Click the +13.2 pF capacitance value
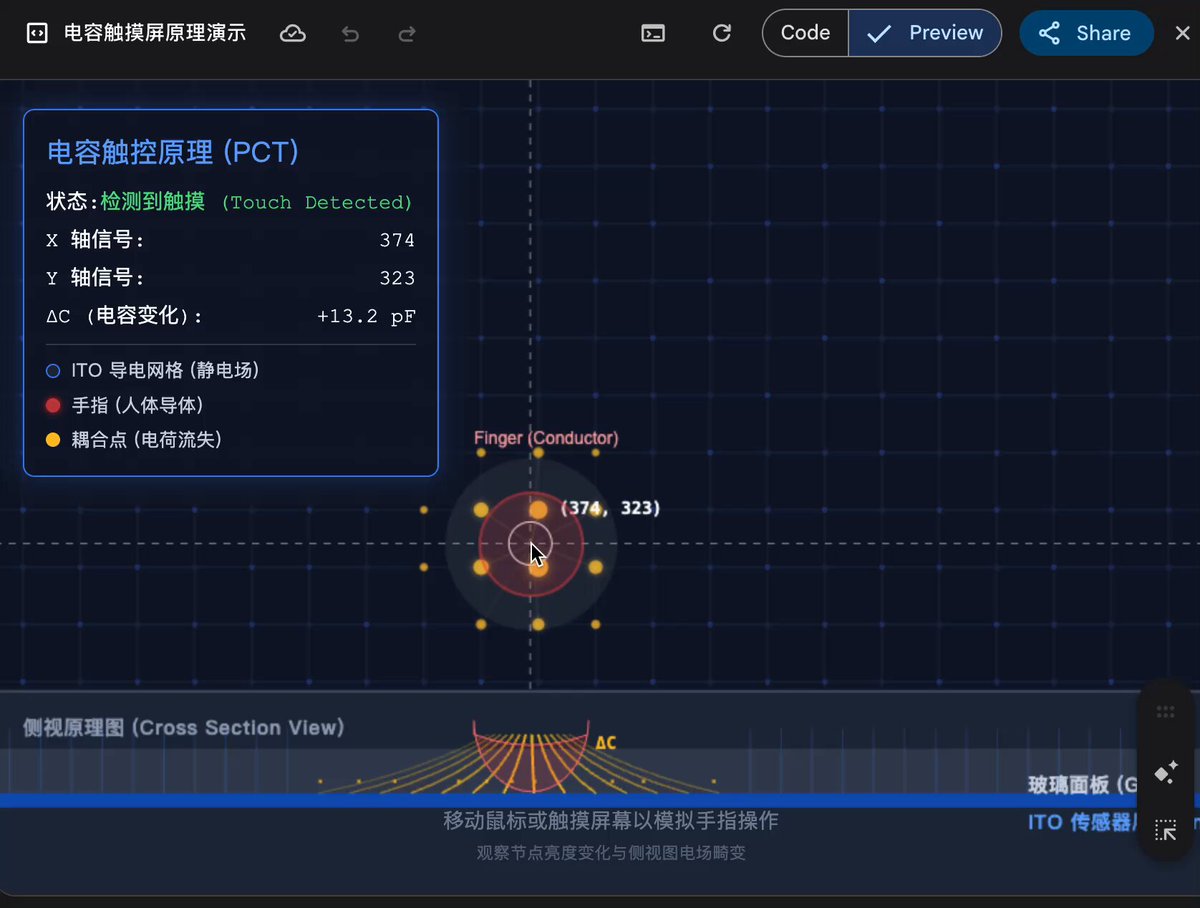Image resolution: width=1200 pixels, height=908 pixels. 366,317
